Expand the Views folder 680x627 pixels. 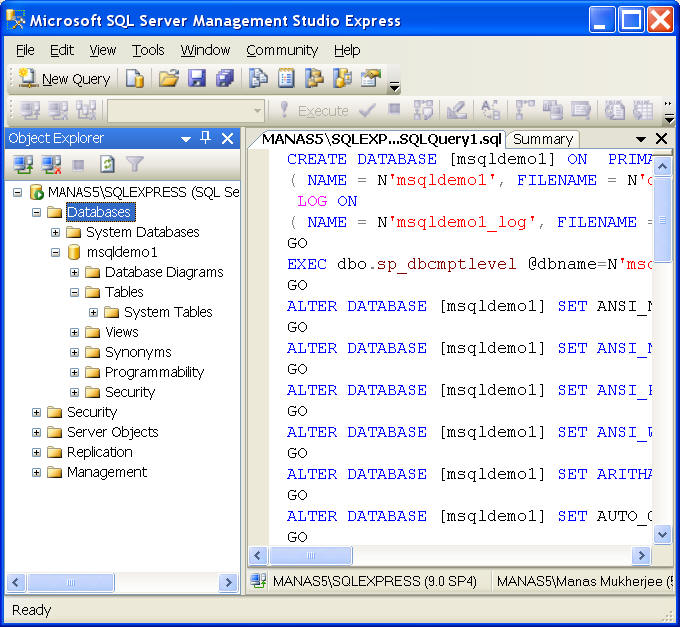(x=75, y=332)
